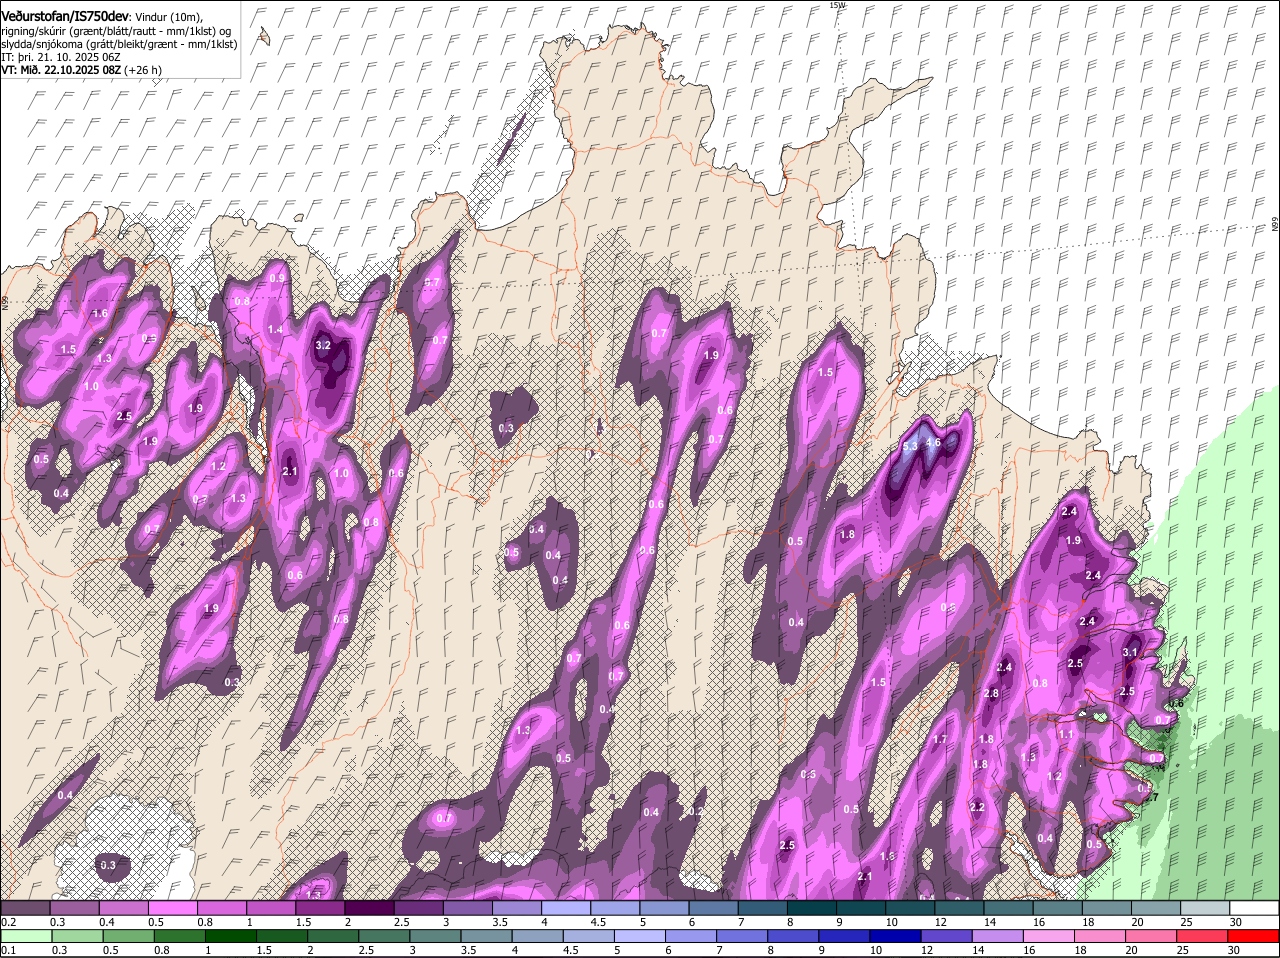Select the darkest green 1–1.5 rain legend swatch

click(230, 936)
